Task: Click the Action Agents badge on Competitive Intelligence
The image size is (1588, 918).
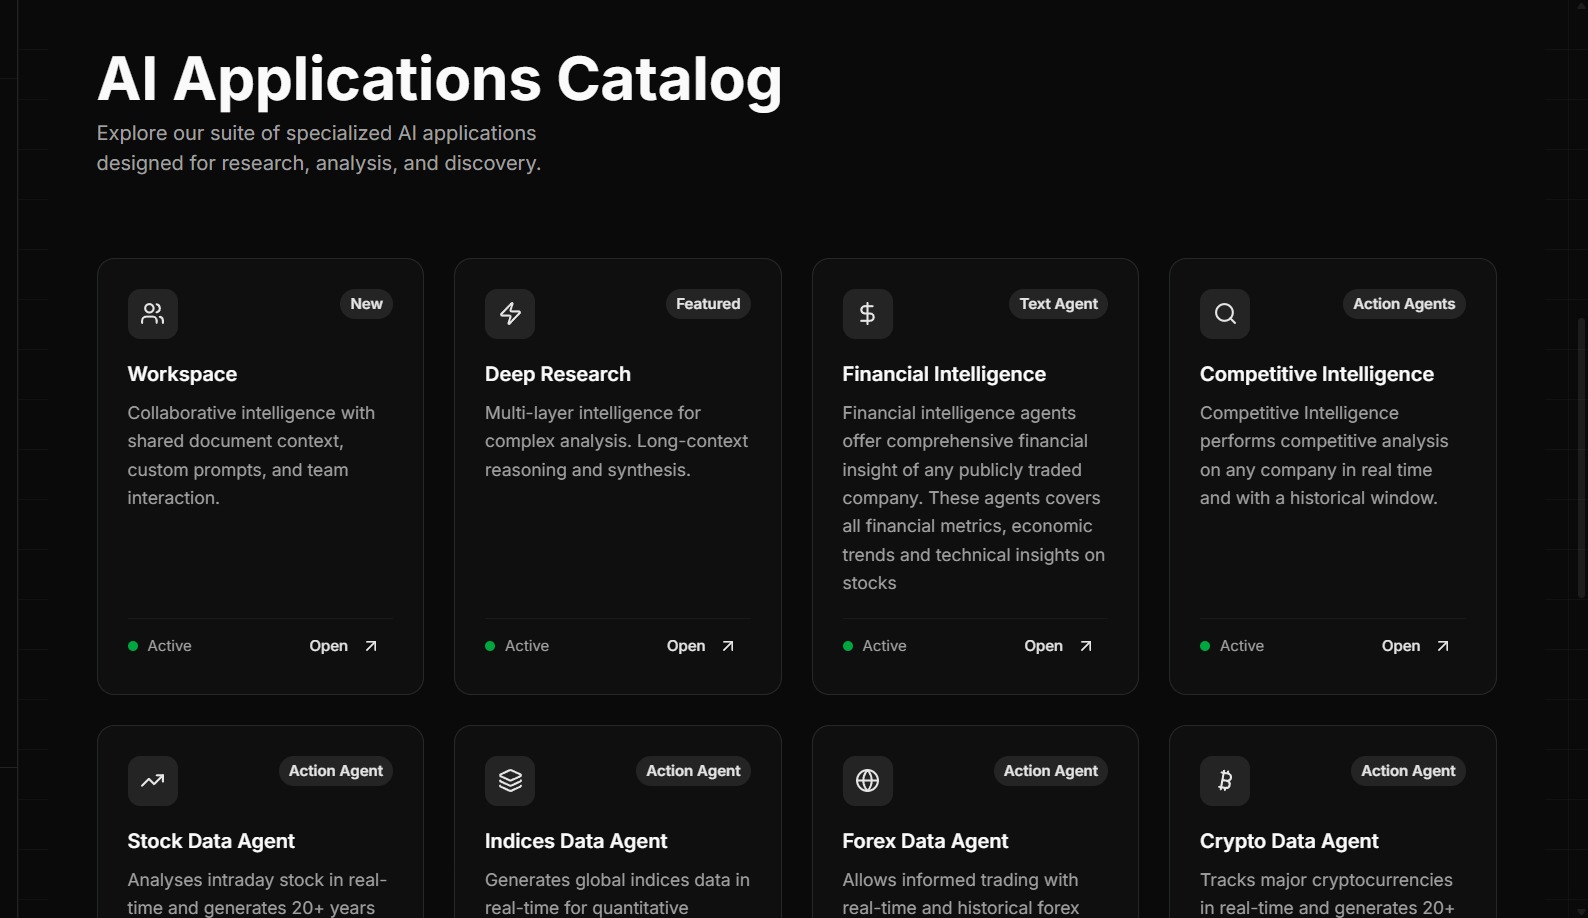Action: click(x=1404, y=304)
